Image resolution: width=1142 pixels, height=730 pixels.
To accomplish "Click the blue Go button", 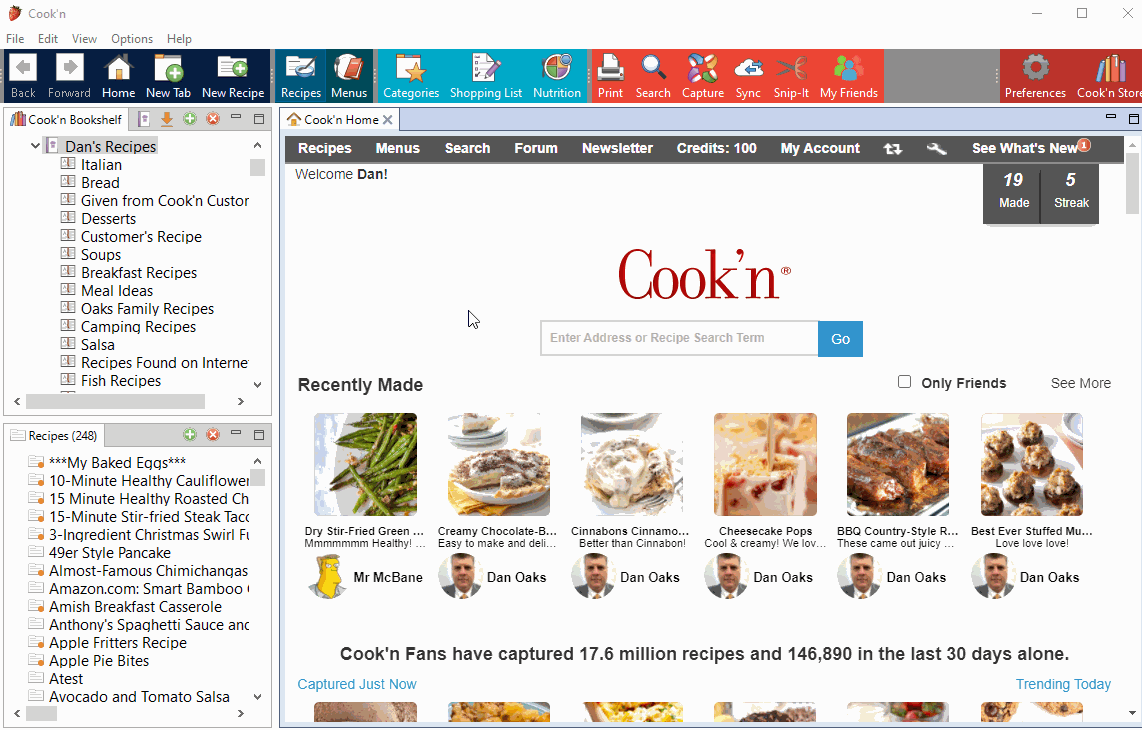I will click(x=840, y=339).
